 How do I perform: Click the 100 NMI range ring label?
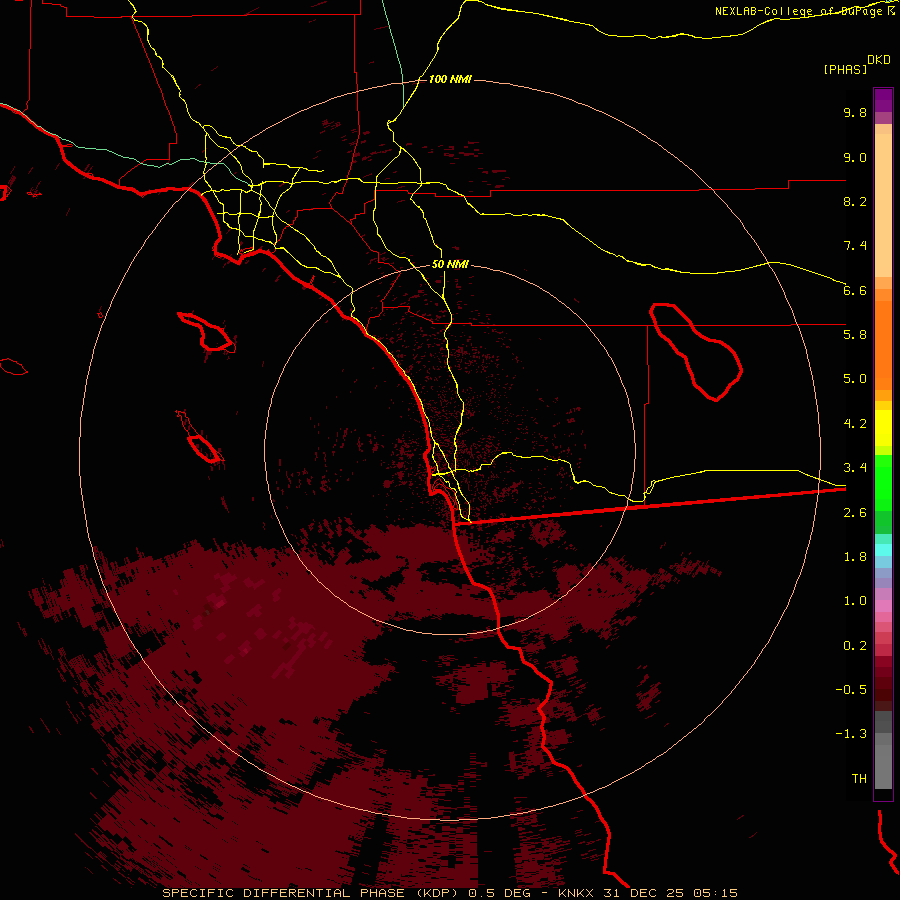pyautogui.click(x=450, y=79)
